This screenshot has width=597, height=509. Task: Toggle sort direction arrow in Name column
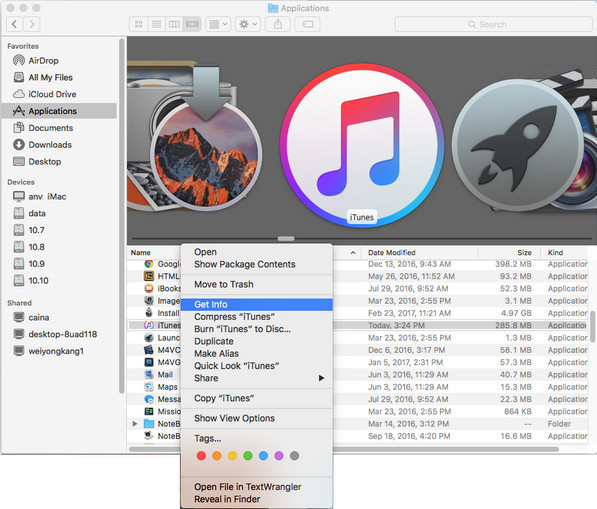click(353, 253)
